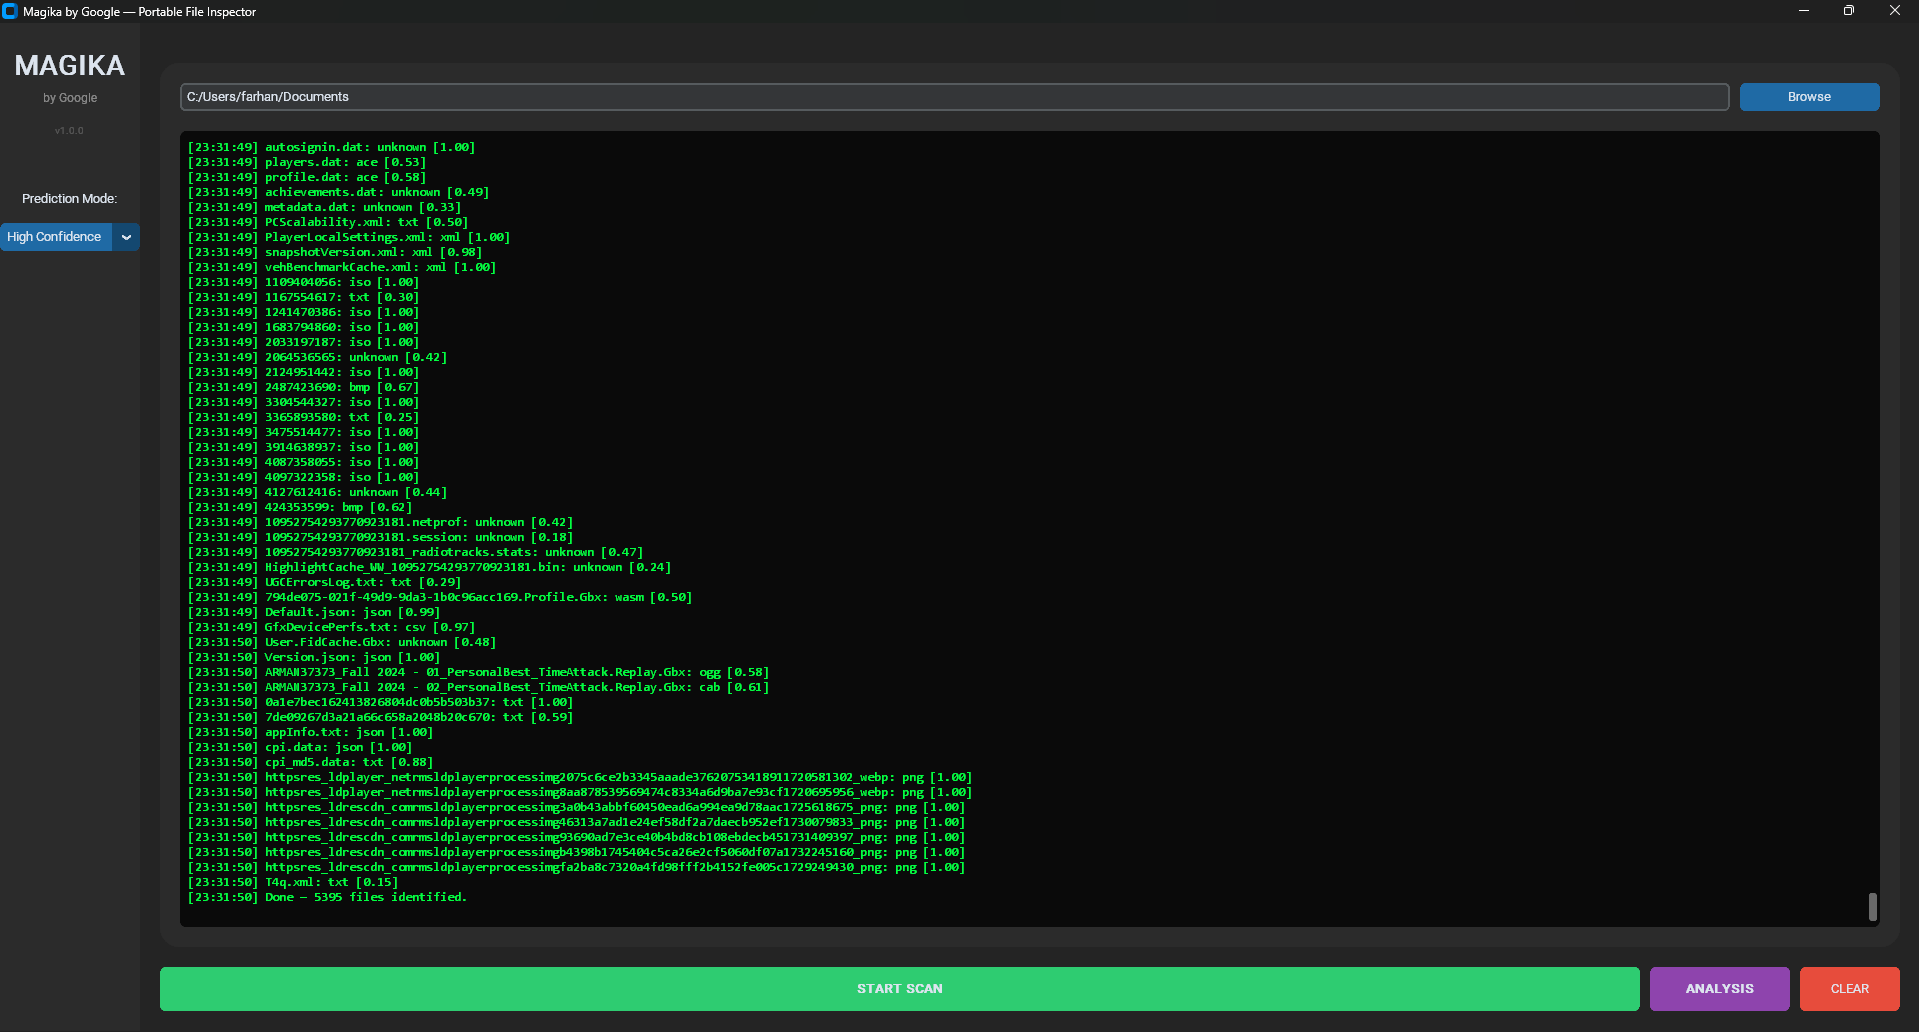Click the 'by Google' label under MAGIKA
Viewport: 1919px width, 1032px height.
point(69,98)
